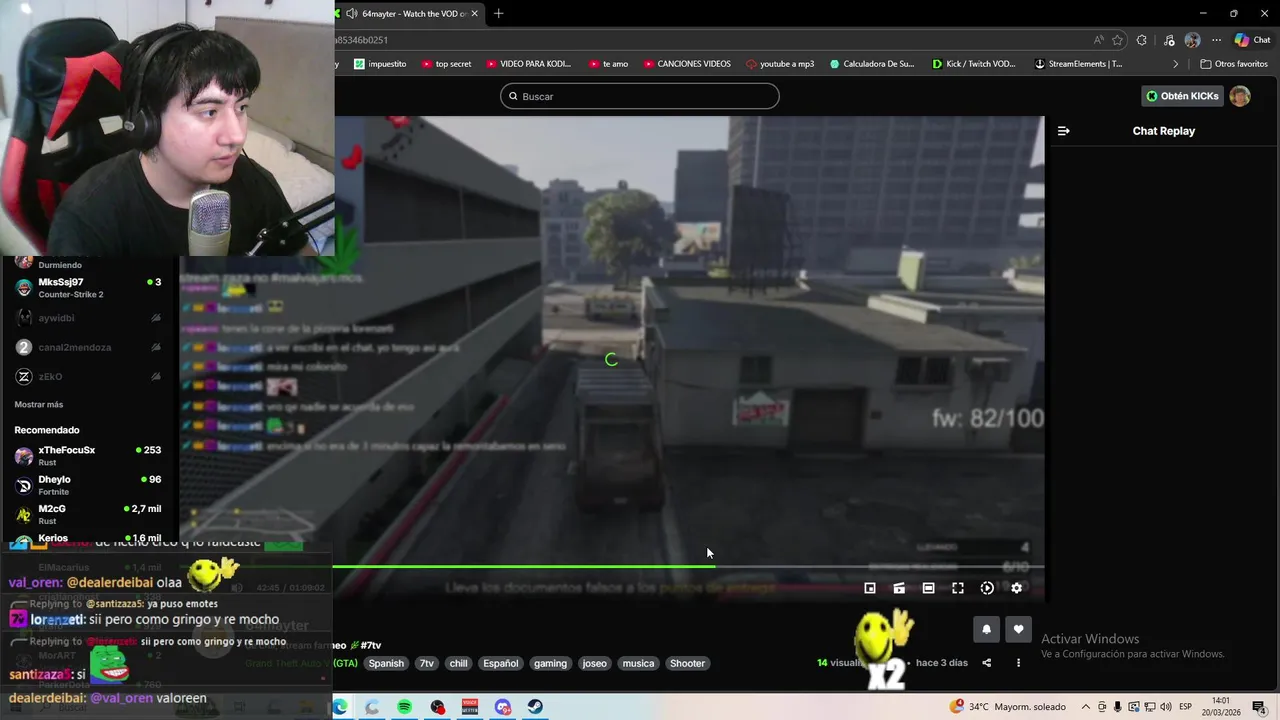Open the CANCIONES VIDEOS bookmark
Image resolution: width=1280 pixels, height=720 pixels.
click(x=686, y=64)
